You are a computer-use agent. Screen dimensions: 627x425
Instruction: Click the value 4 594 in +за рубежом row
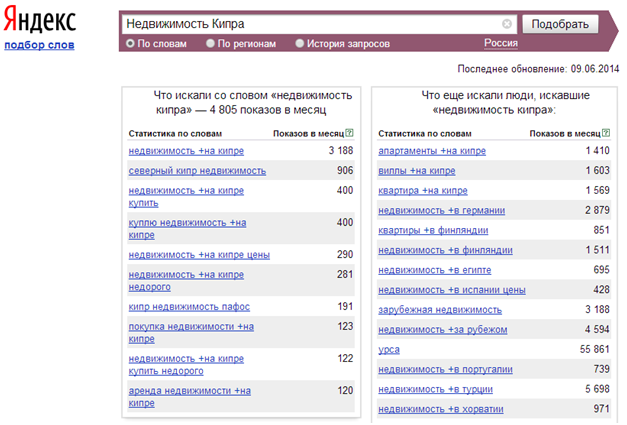click(x=597, y=329)
